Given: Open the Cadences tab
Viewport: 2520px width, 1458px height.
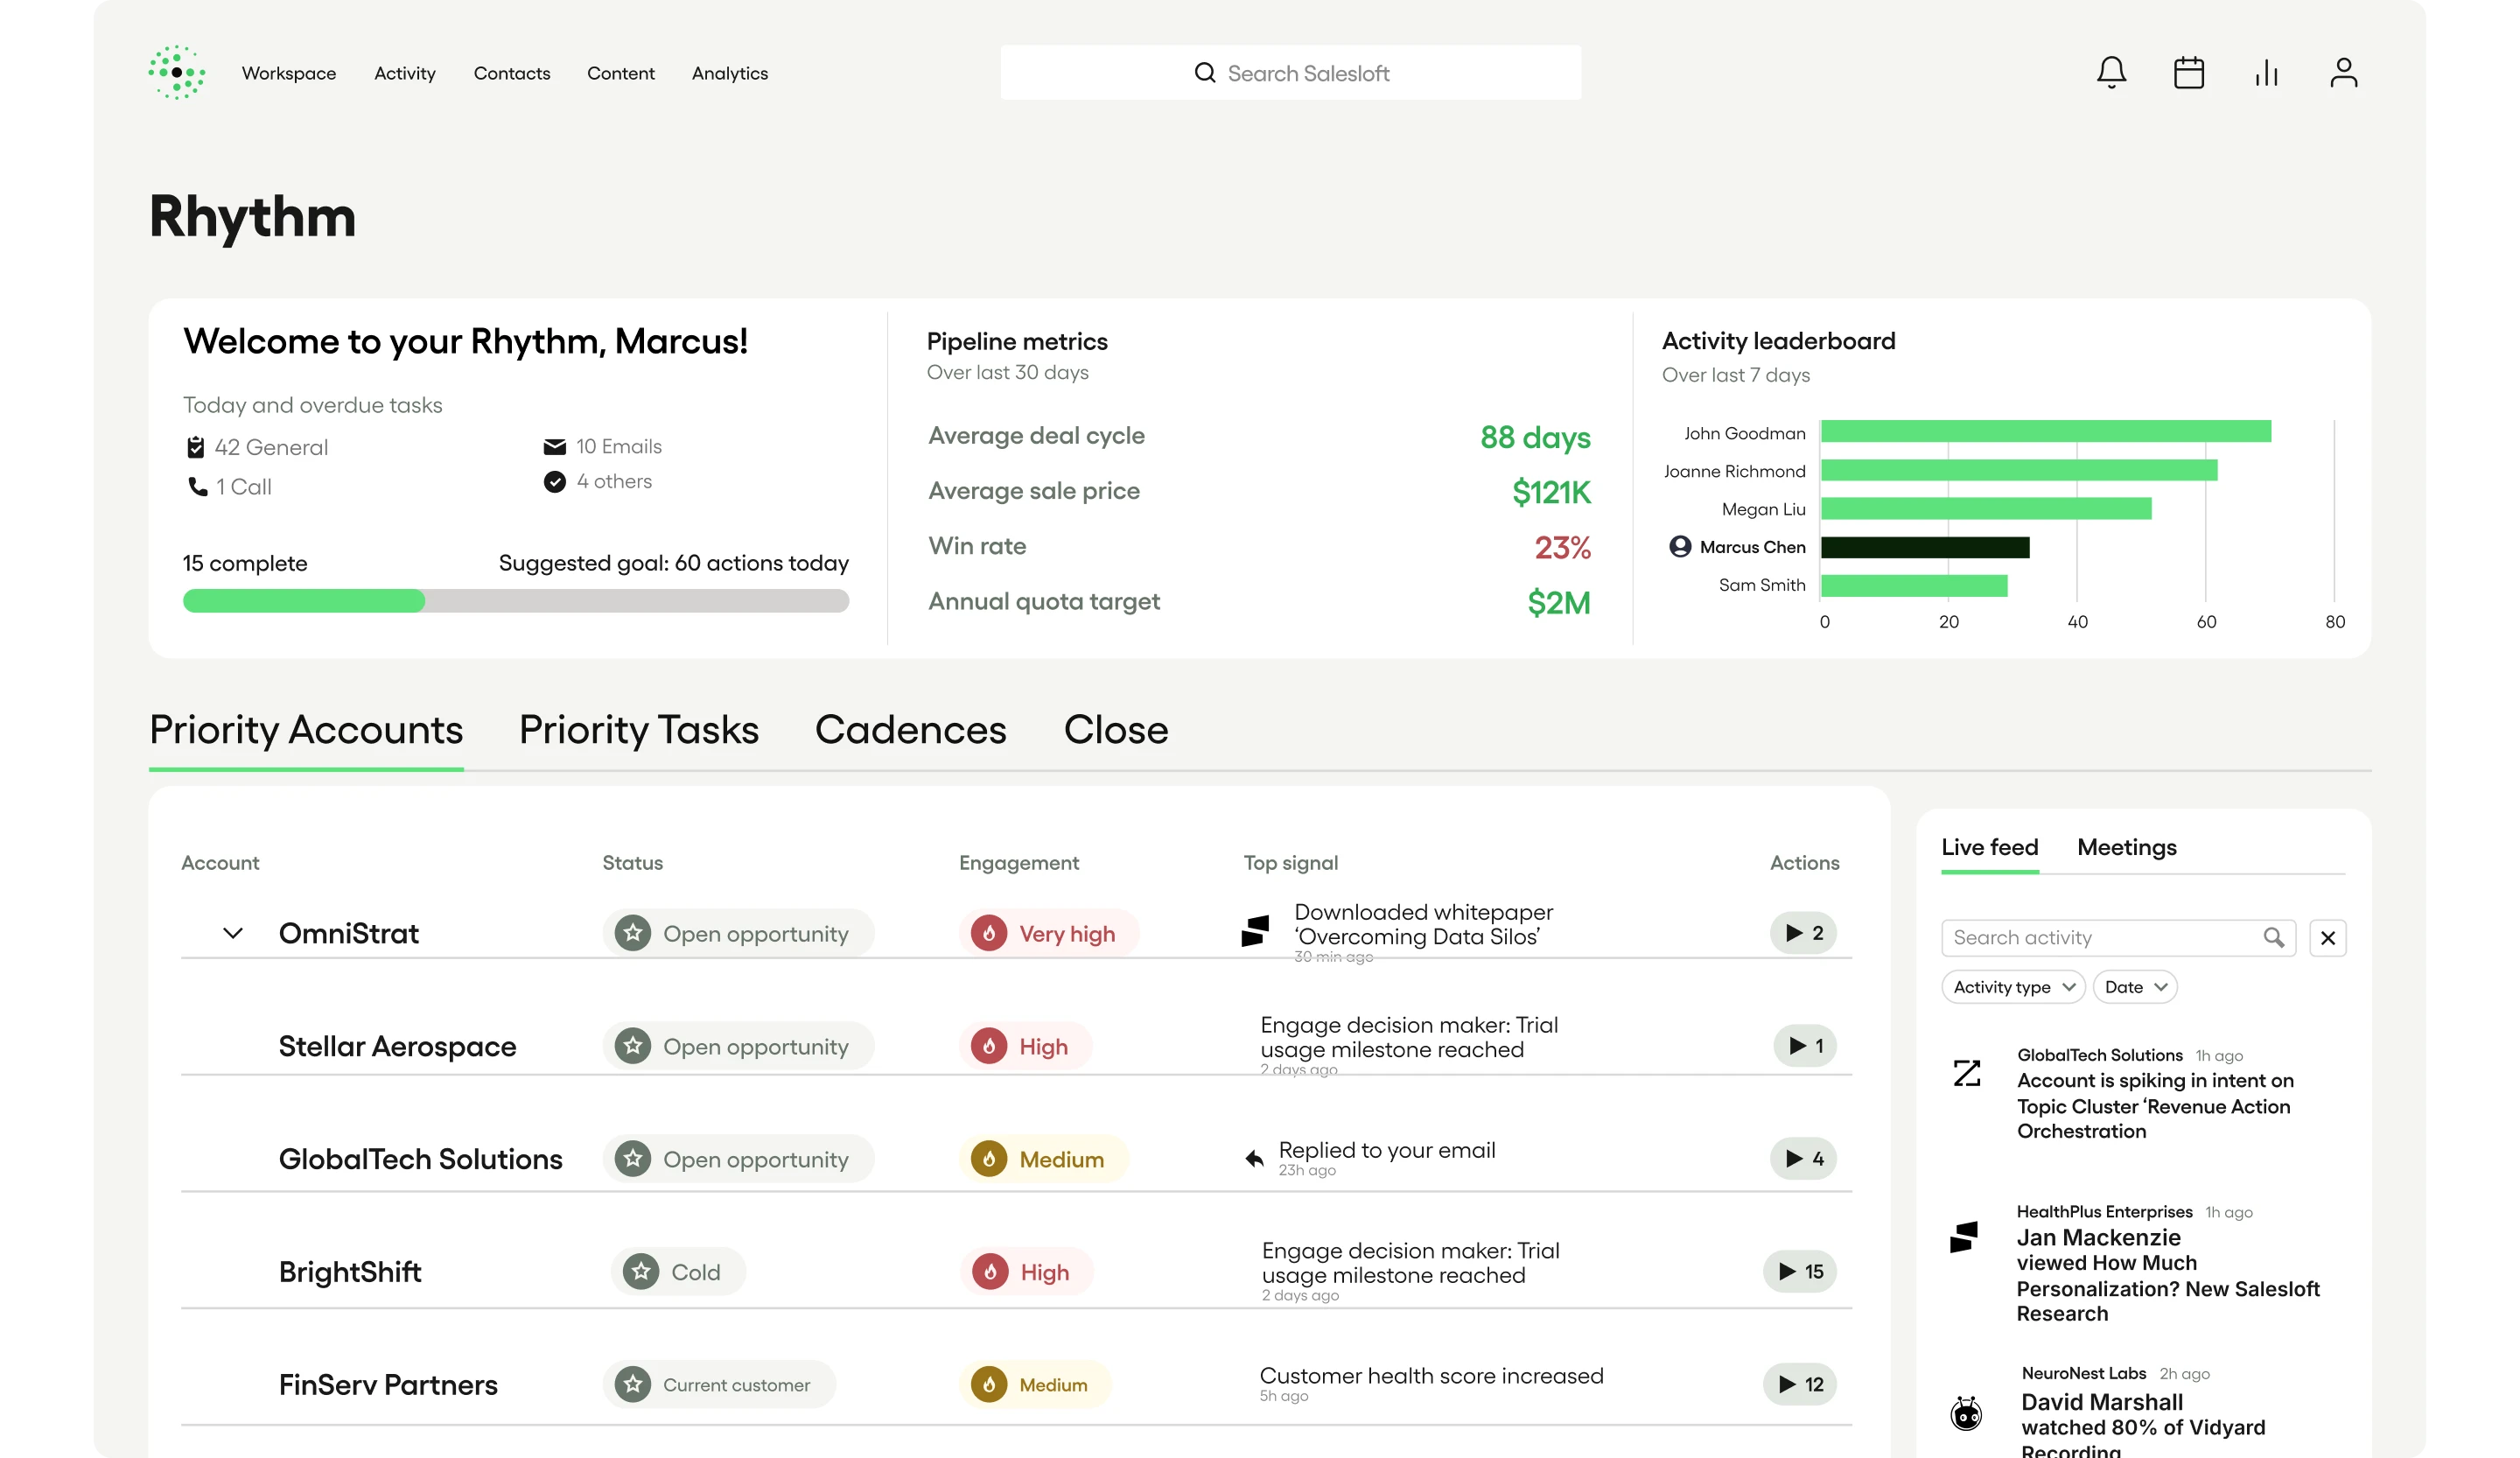Looking at the screenshot, I should [910, 730].
